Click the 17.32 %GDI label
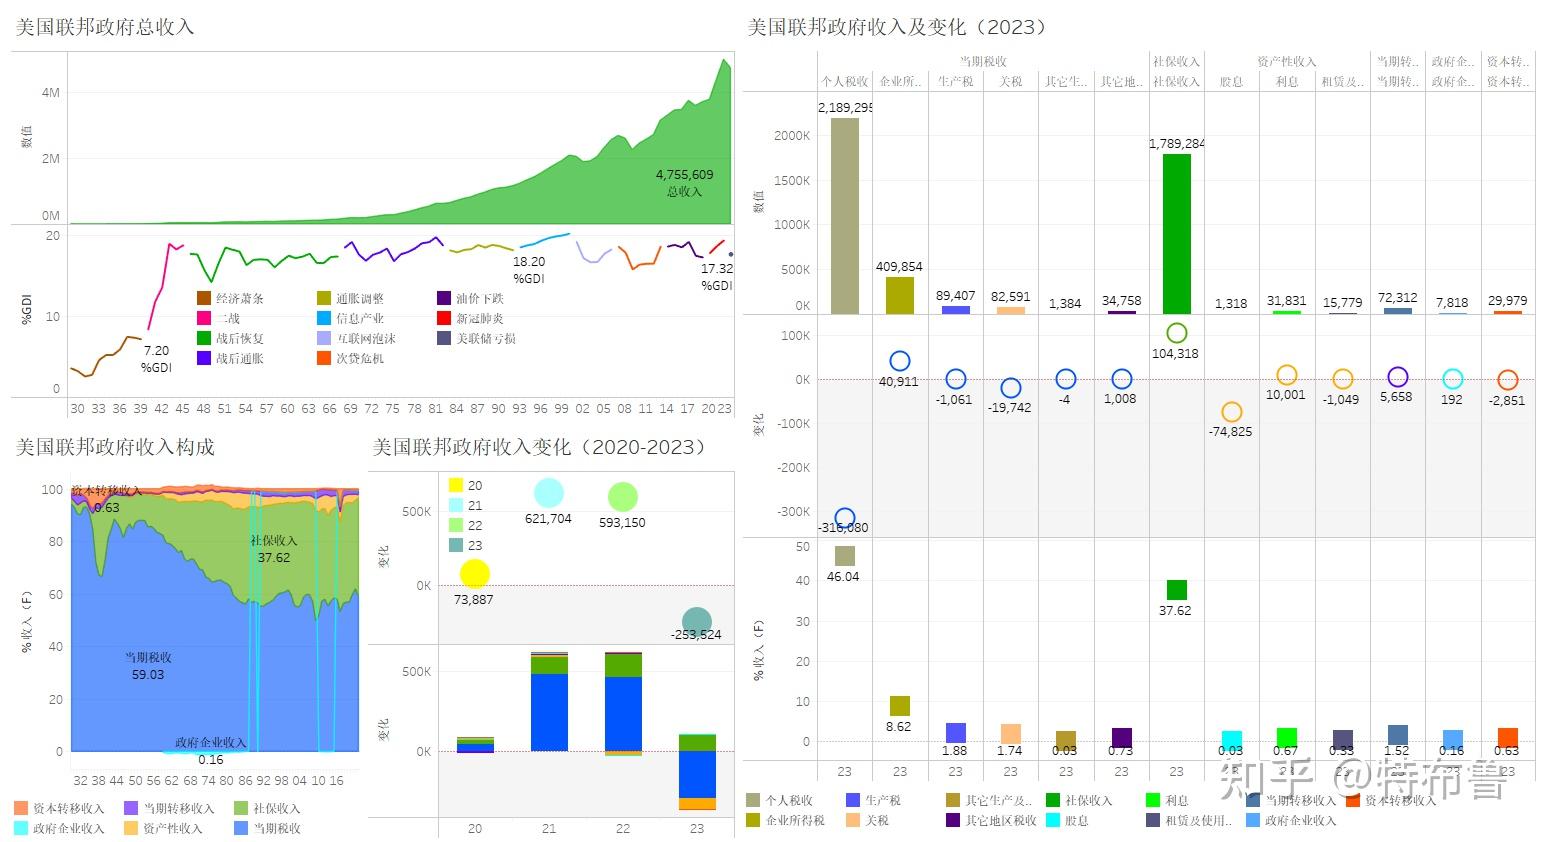 [716, 277]
